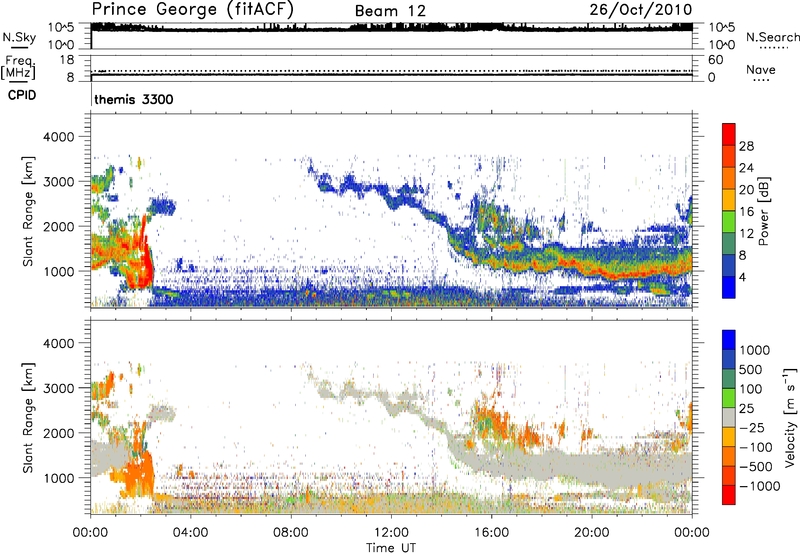Click the velocity colorbar value '-25'
This screenshot has height=554, width=800.
(752, 427)
